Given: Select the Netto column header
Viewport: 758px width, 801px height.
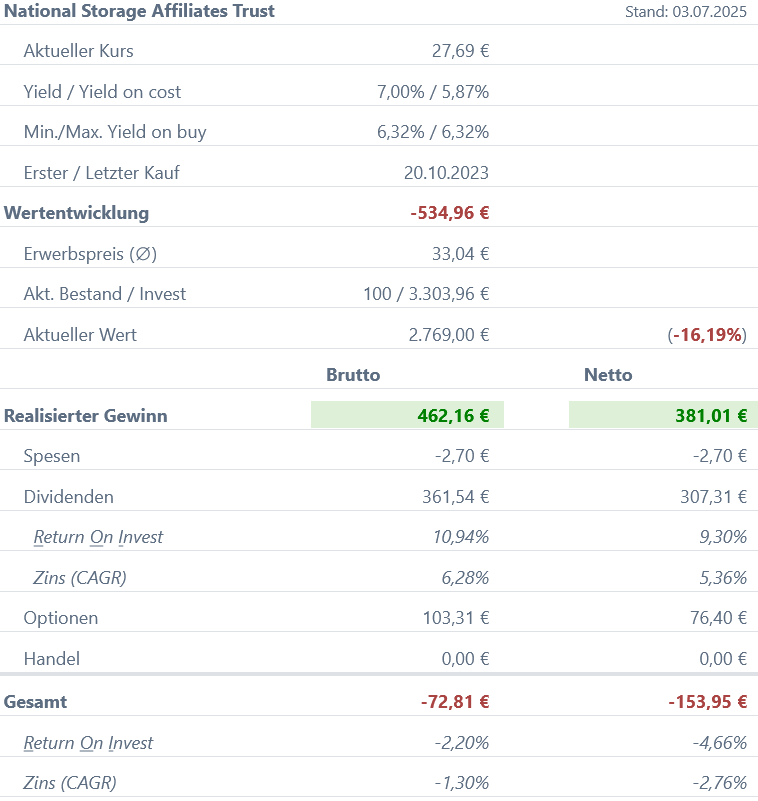Looking at the screenshot, I should coord(608,375).
